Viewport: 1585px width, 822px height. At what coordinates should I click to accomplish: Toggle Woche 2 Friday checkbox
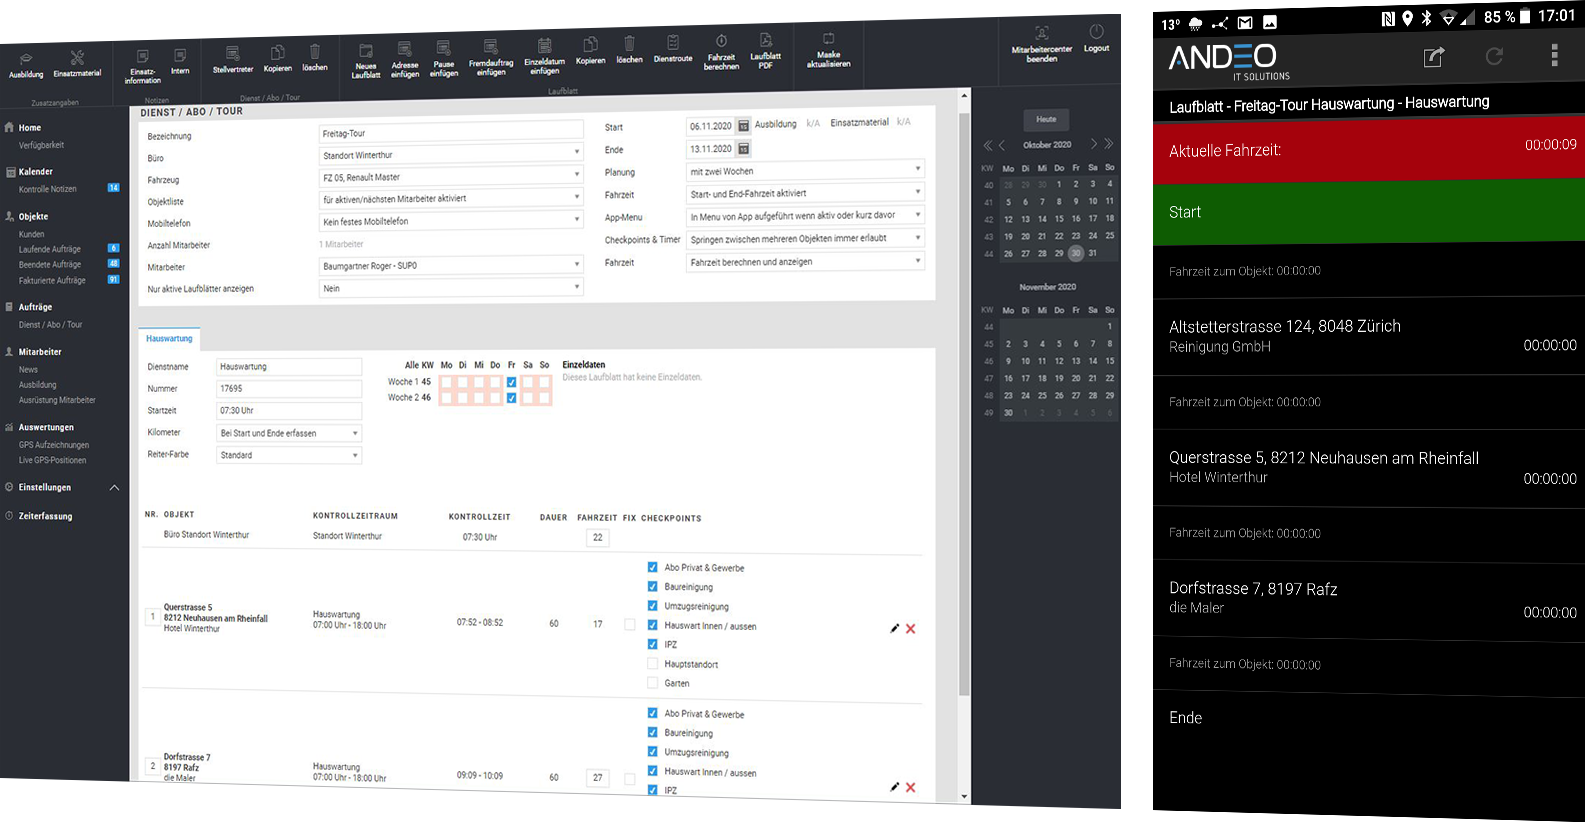(511, 398)
